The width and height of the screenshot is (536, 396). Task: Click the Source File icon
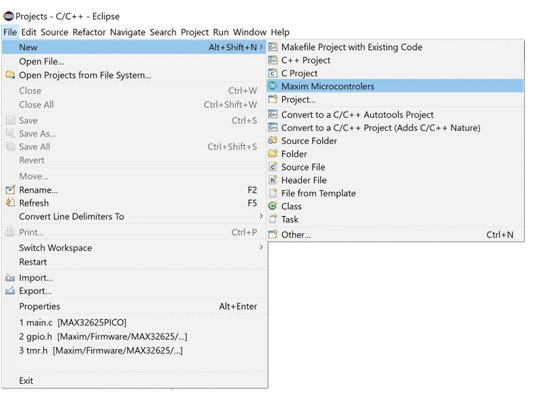click(x=272, y=167)
